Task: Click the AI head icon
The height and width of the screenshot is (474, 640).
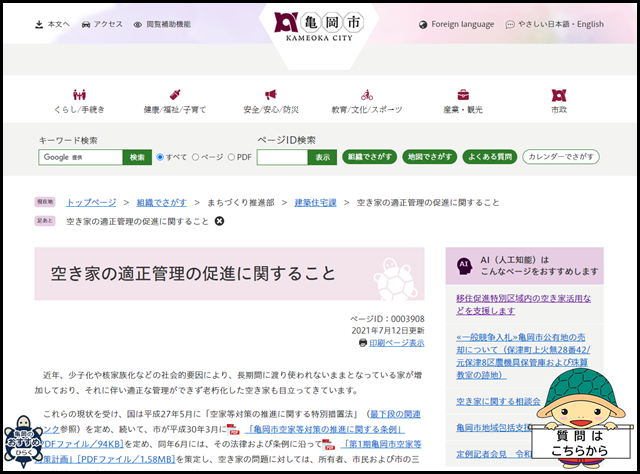Action: pos(464,266)
